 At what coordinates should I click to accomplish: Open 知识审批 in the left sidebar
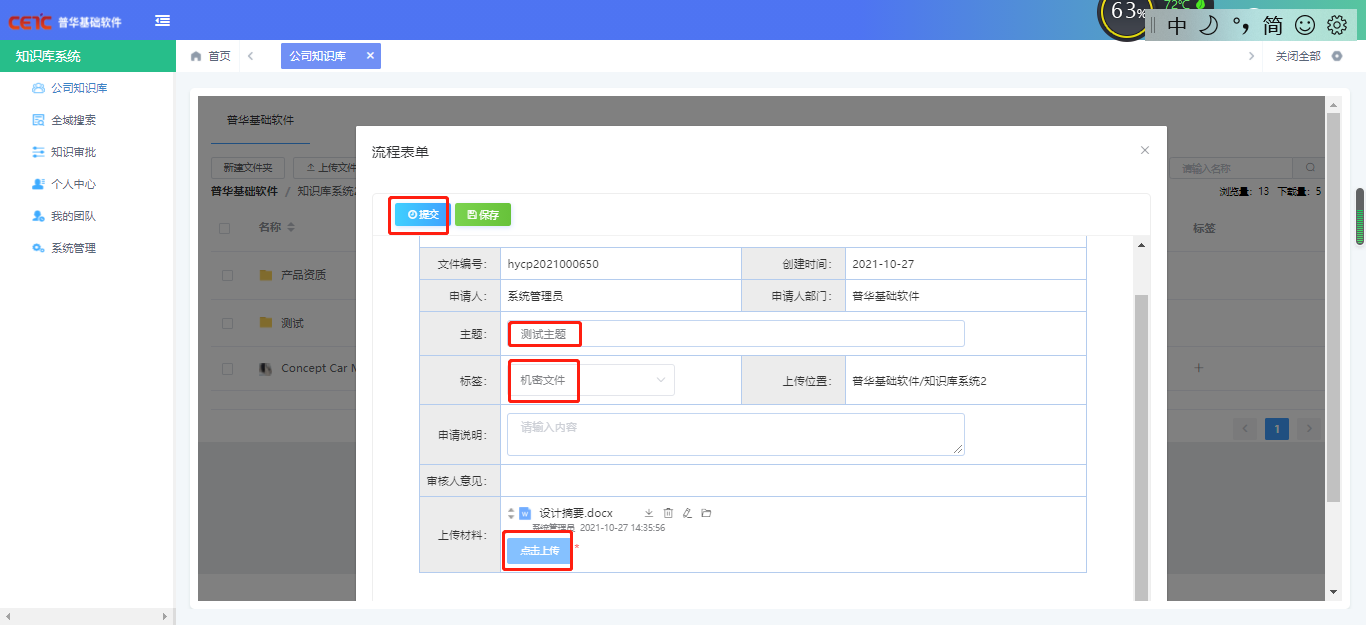tap(73, 152)
